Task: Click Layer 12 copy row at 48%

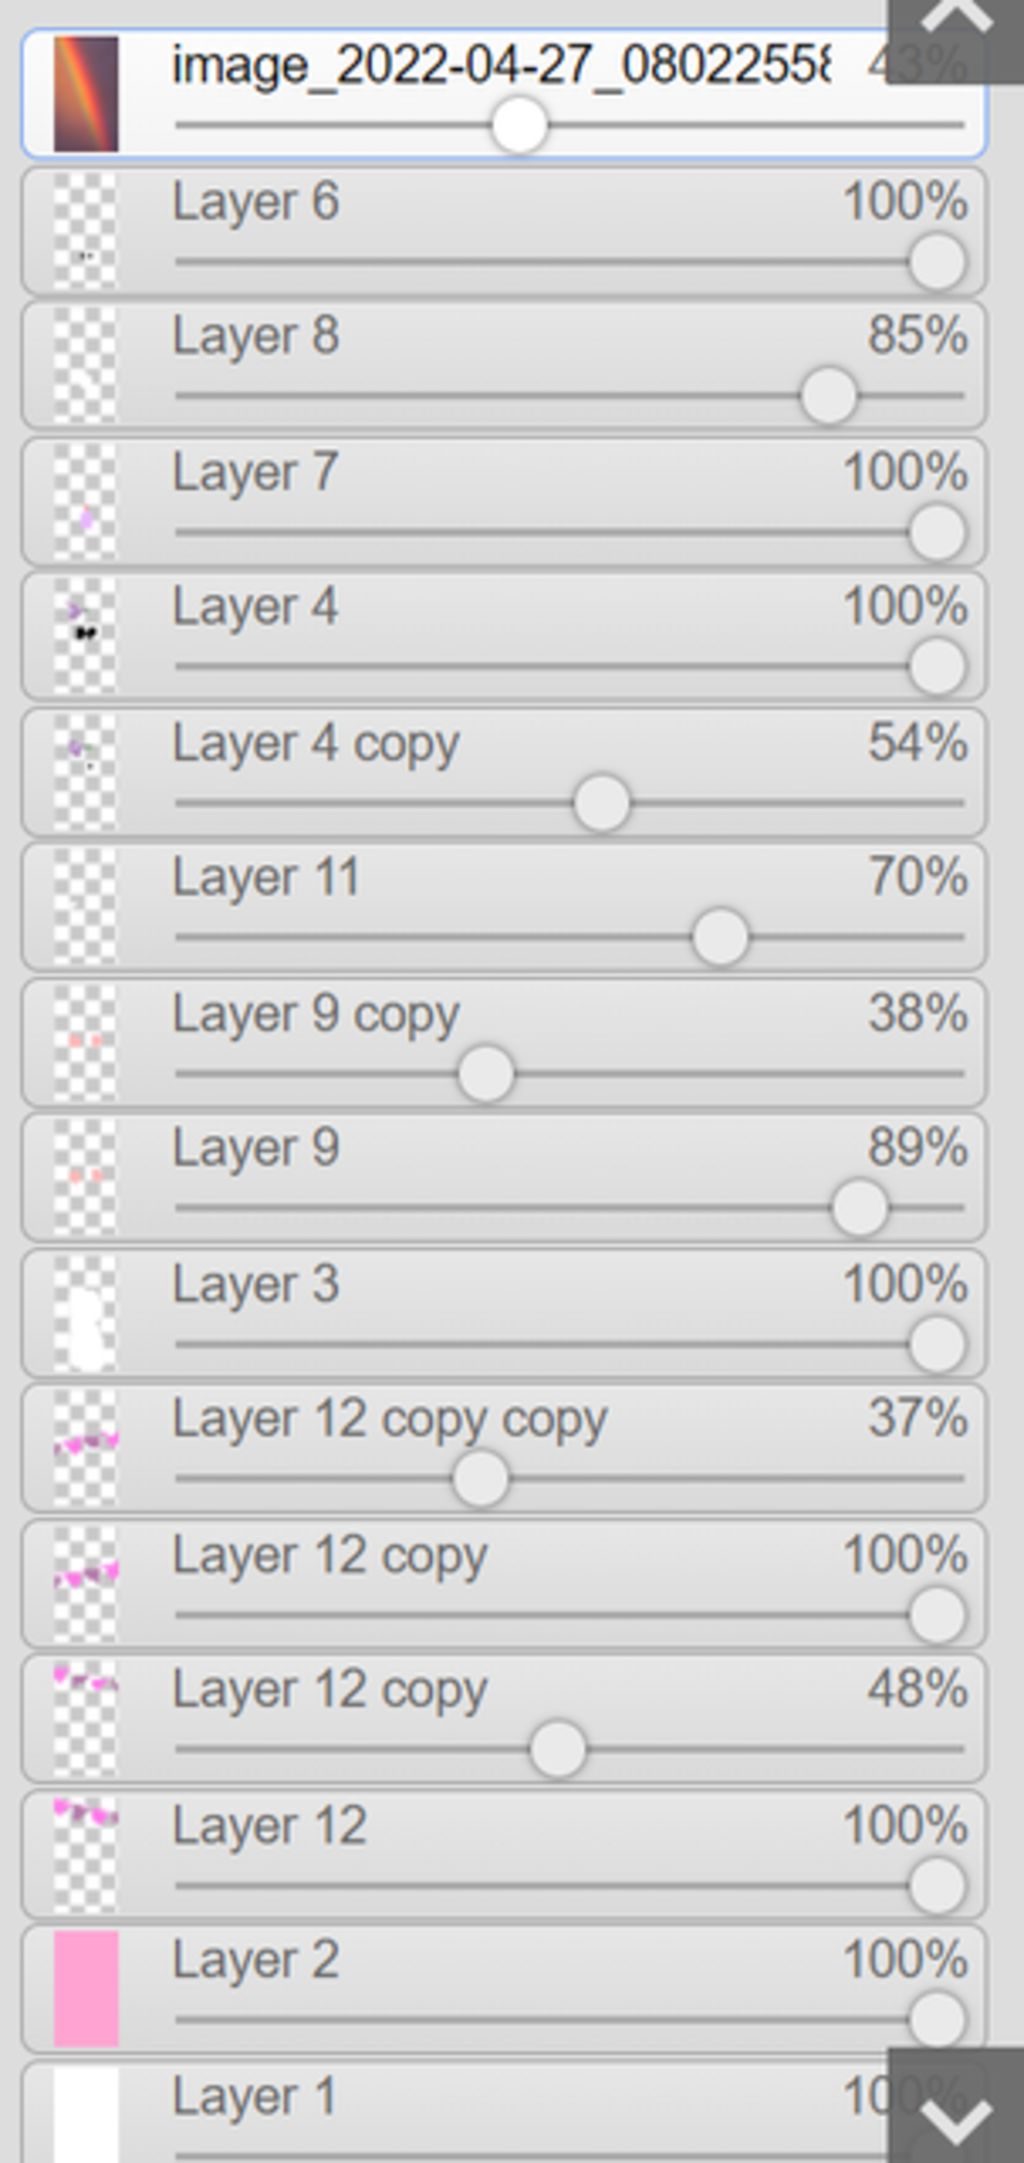Action: (x=504, y=1718)
